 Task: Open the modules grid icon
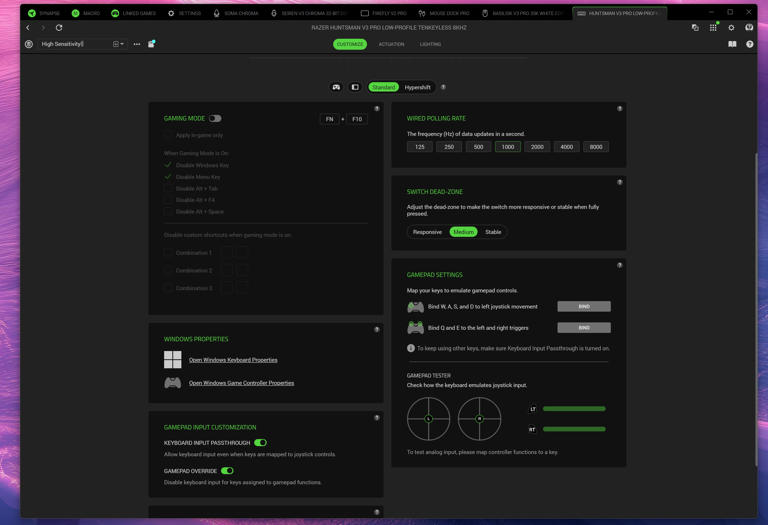point(713,28)
